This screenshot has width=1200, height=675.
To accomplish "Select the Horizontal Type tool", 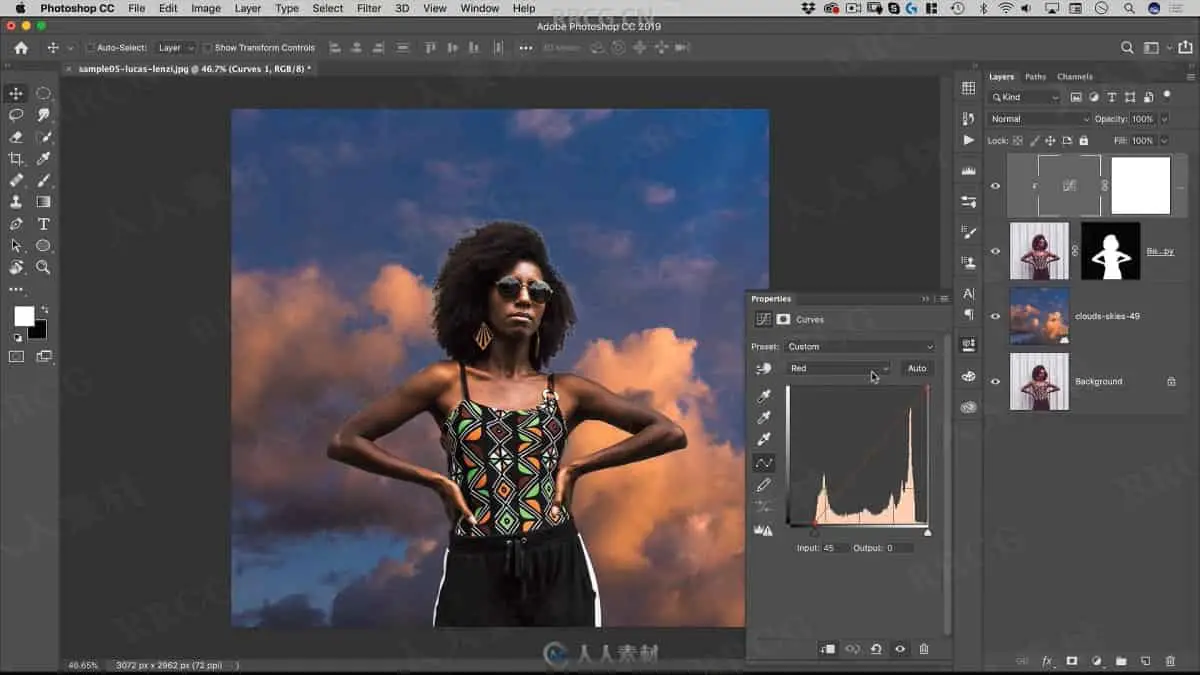I will [x=43, y=224].
